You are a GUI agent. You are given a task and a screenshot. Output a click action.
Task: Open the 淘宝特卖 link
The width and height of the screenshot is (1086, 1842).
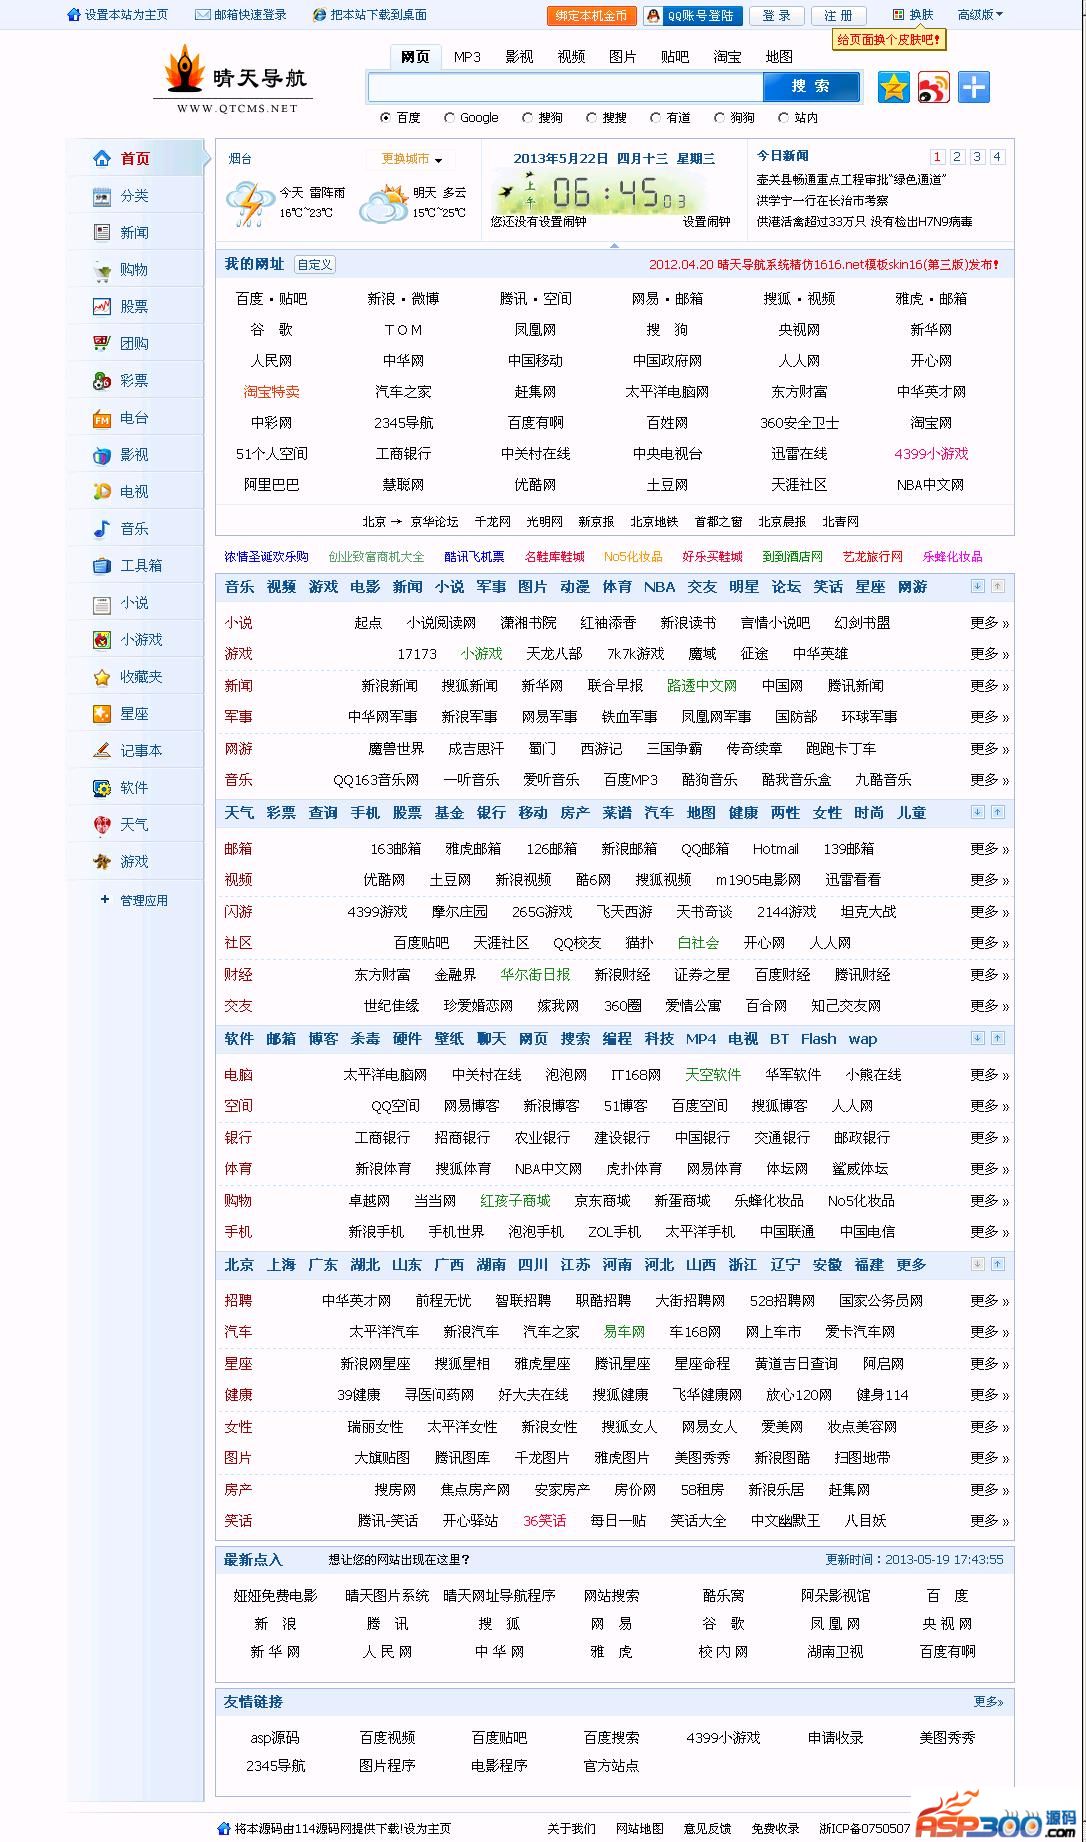(271, 392)
